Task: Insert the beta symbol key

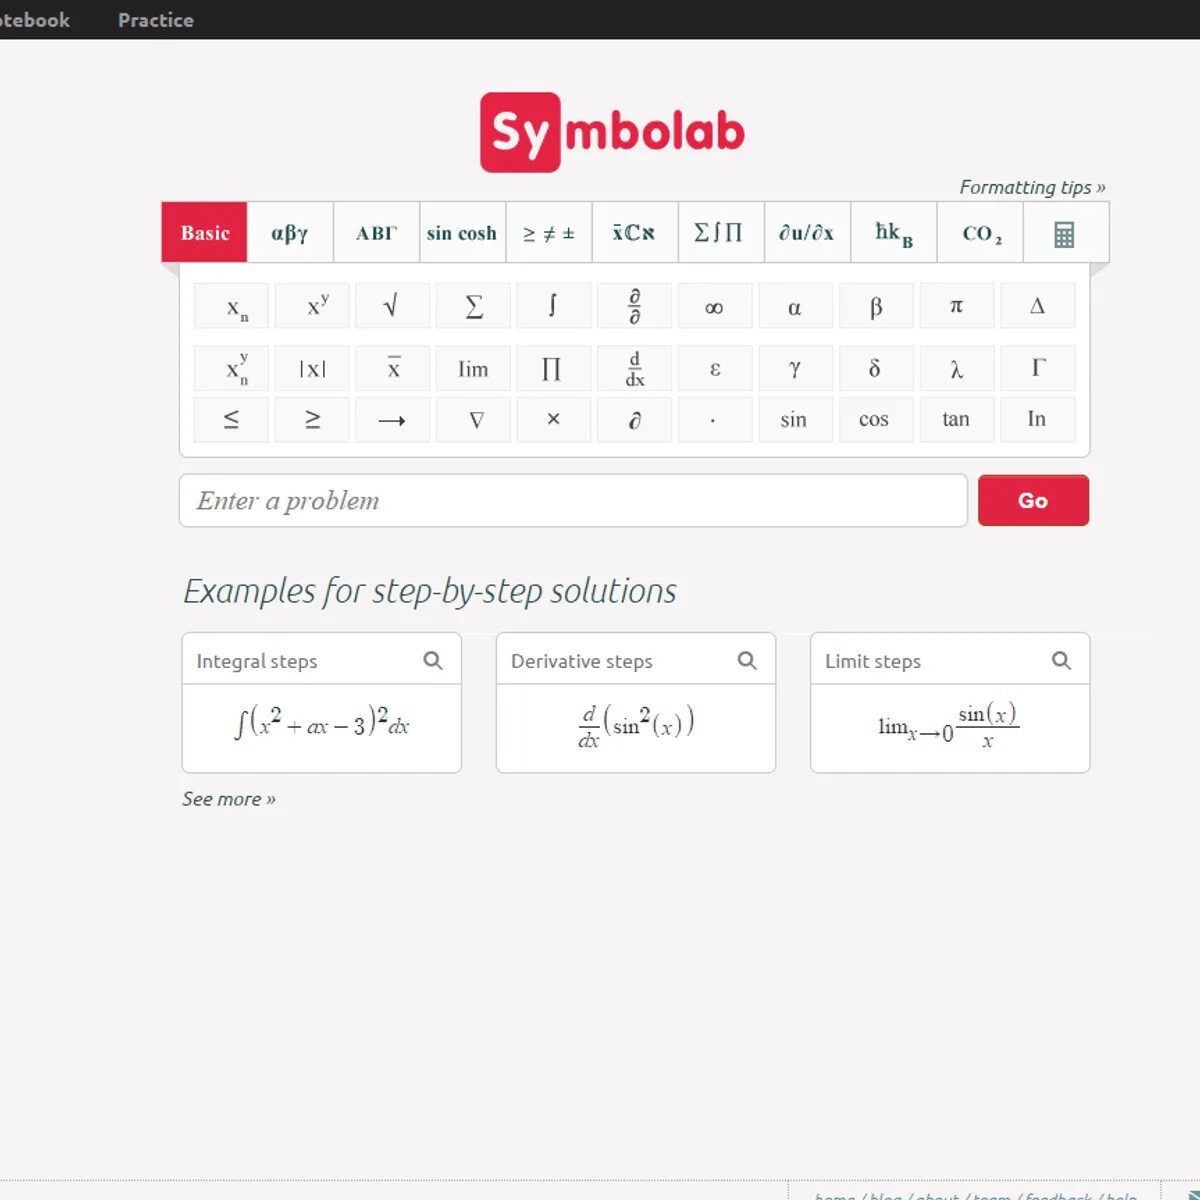Action: coord(876,306)
